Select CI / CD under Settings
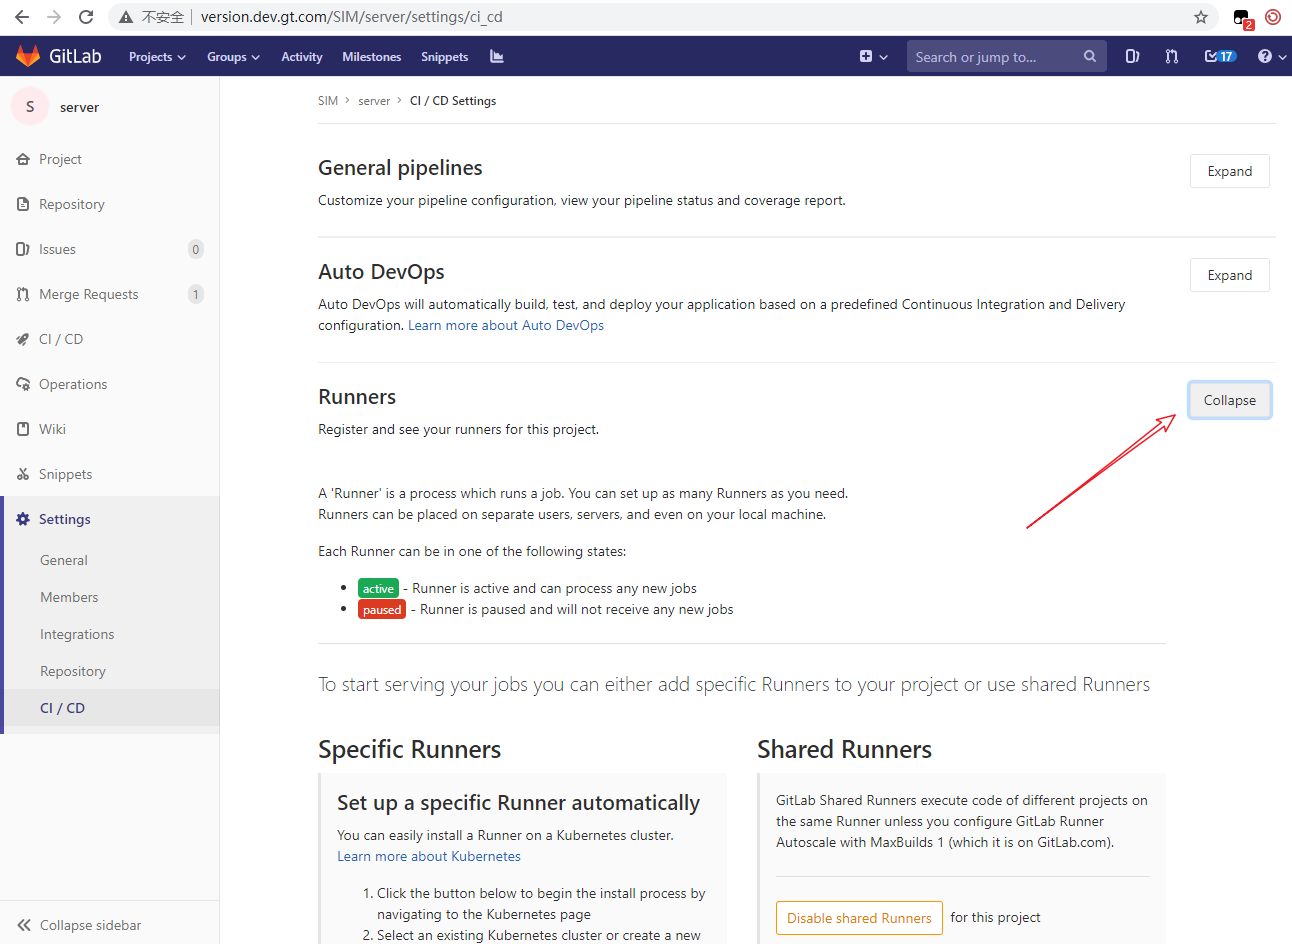 tap(62, 708)
